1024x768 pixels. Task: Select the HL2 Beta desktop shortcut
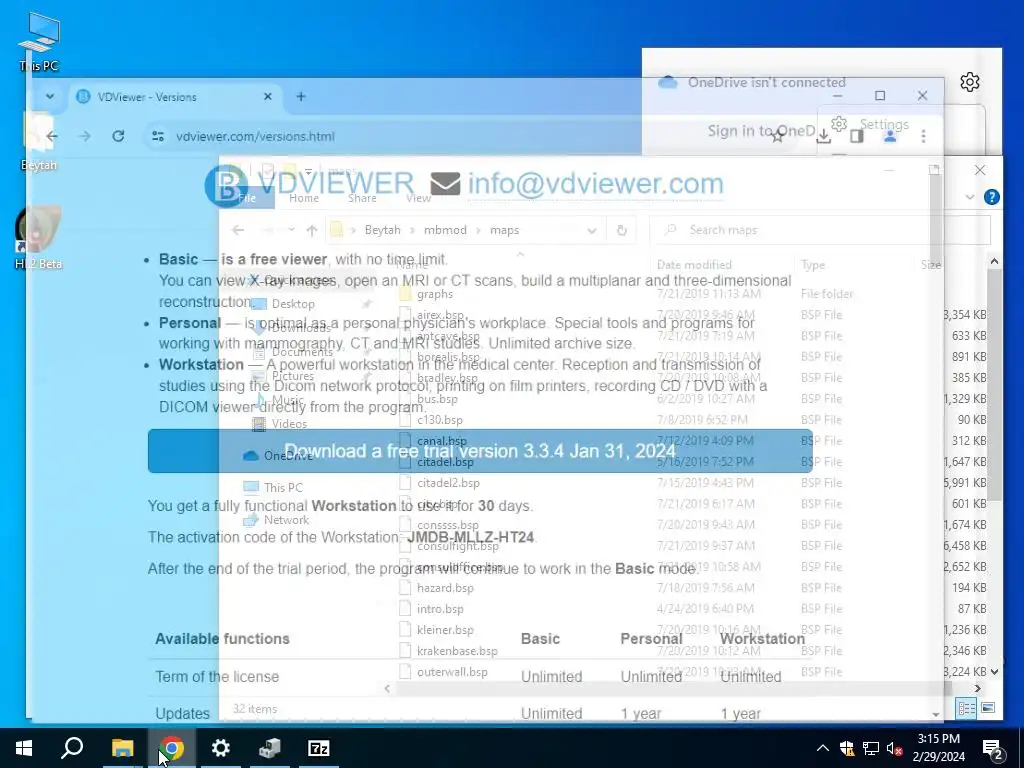(x=38, y=238)
